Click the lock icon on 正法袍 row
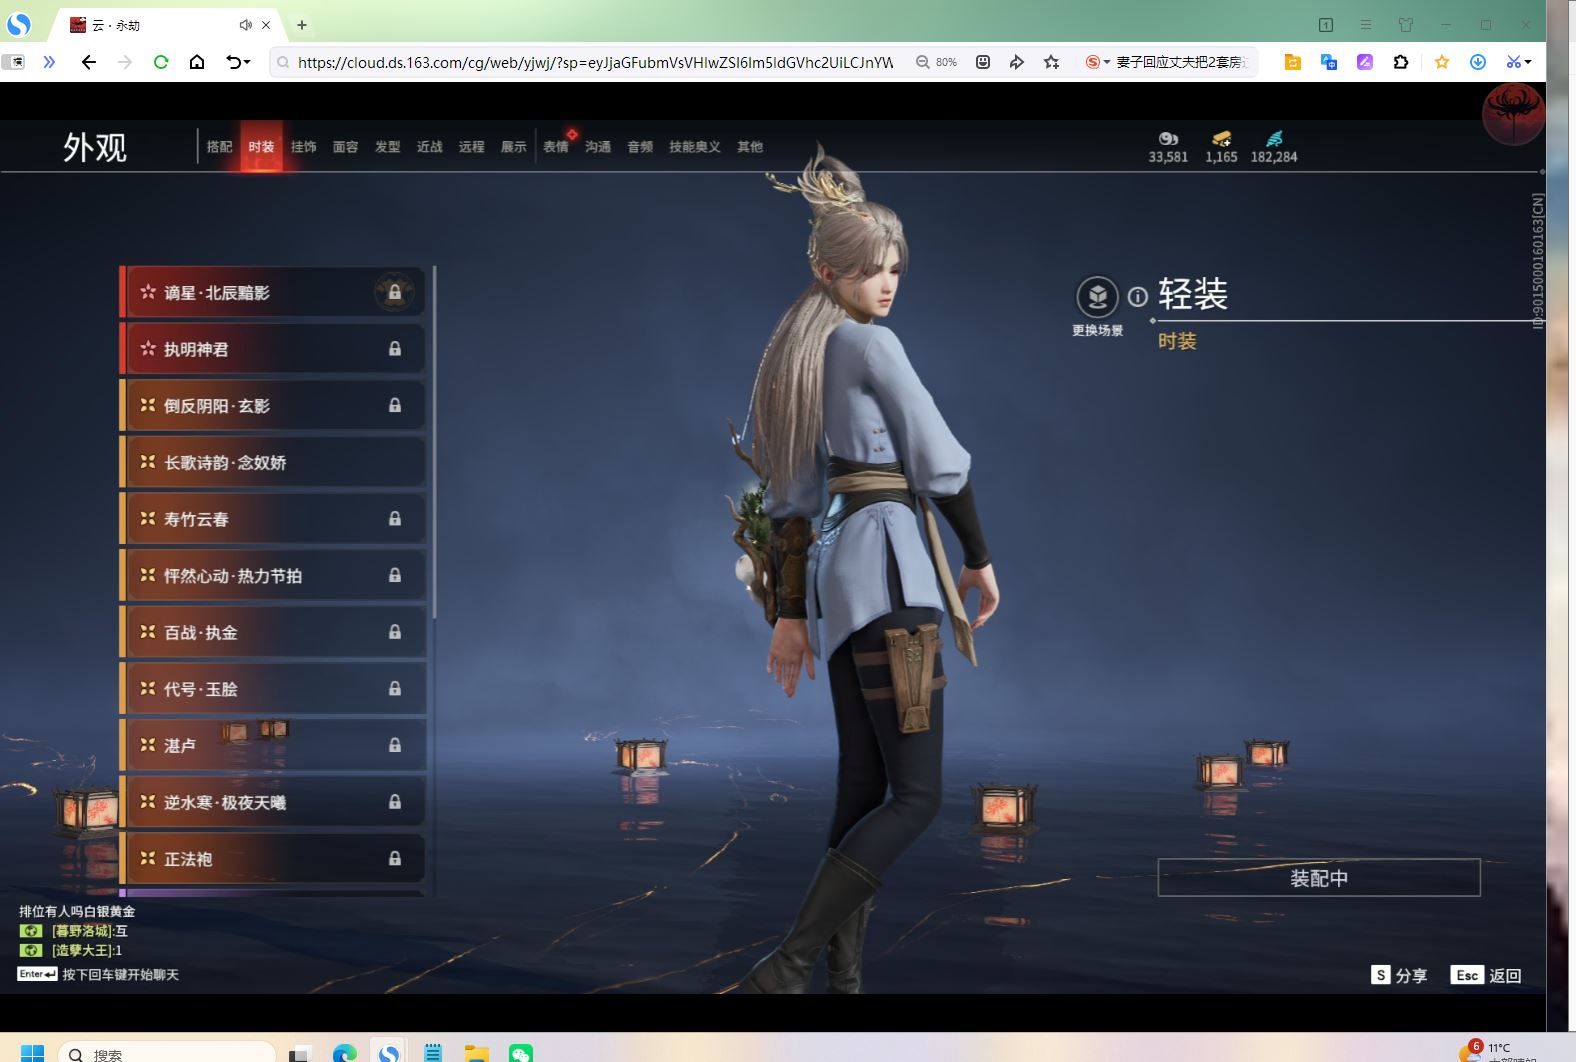This screenshot has width=1576, height=1062. [395, 858]
